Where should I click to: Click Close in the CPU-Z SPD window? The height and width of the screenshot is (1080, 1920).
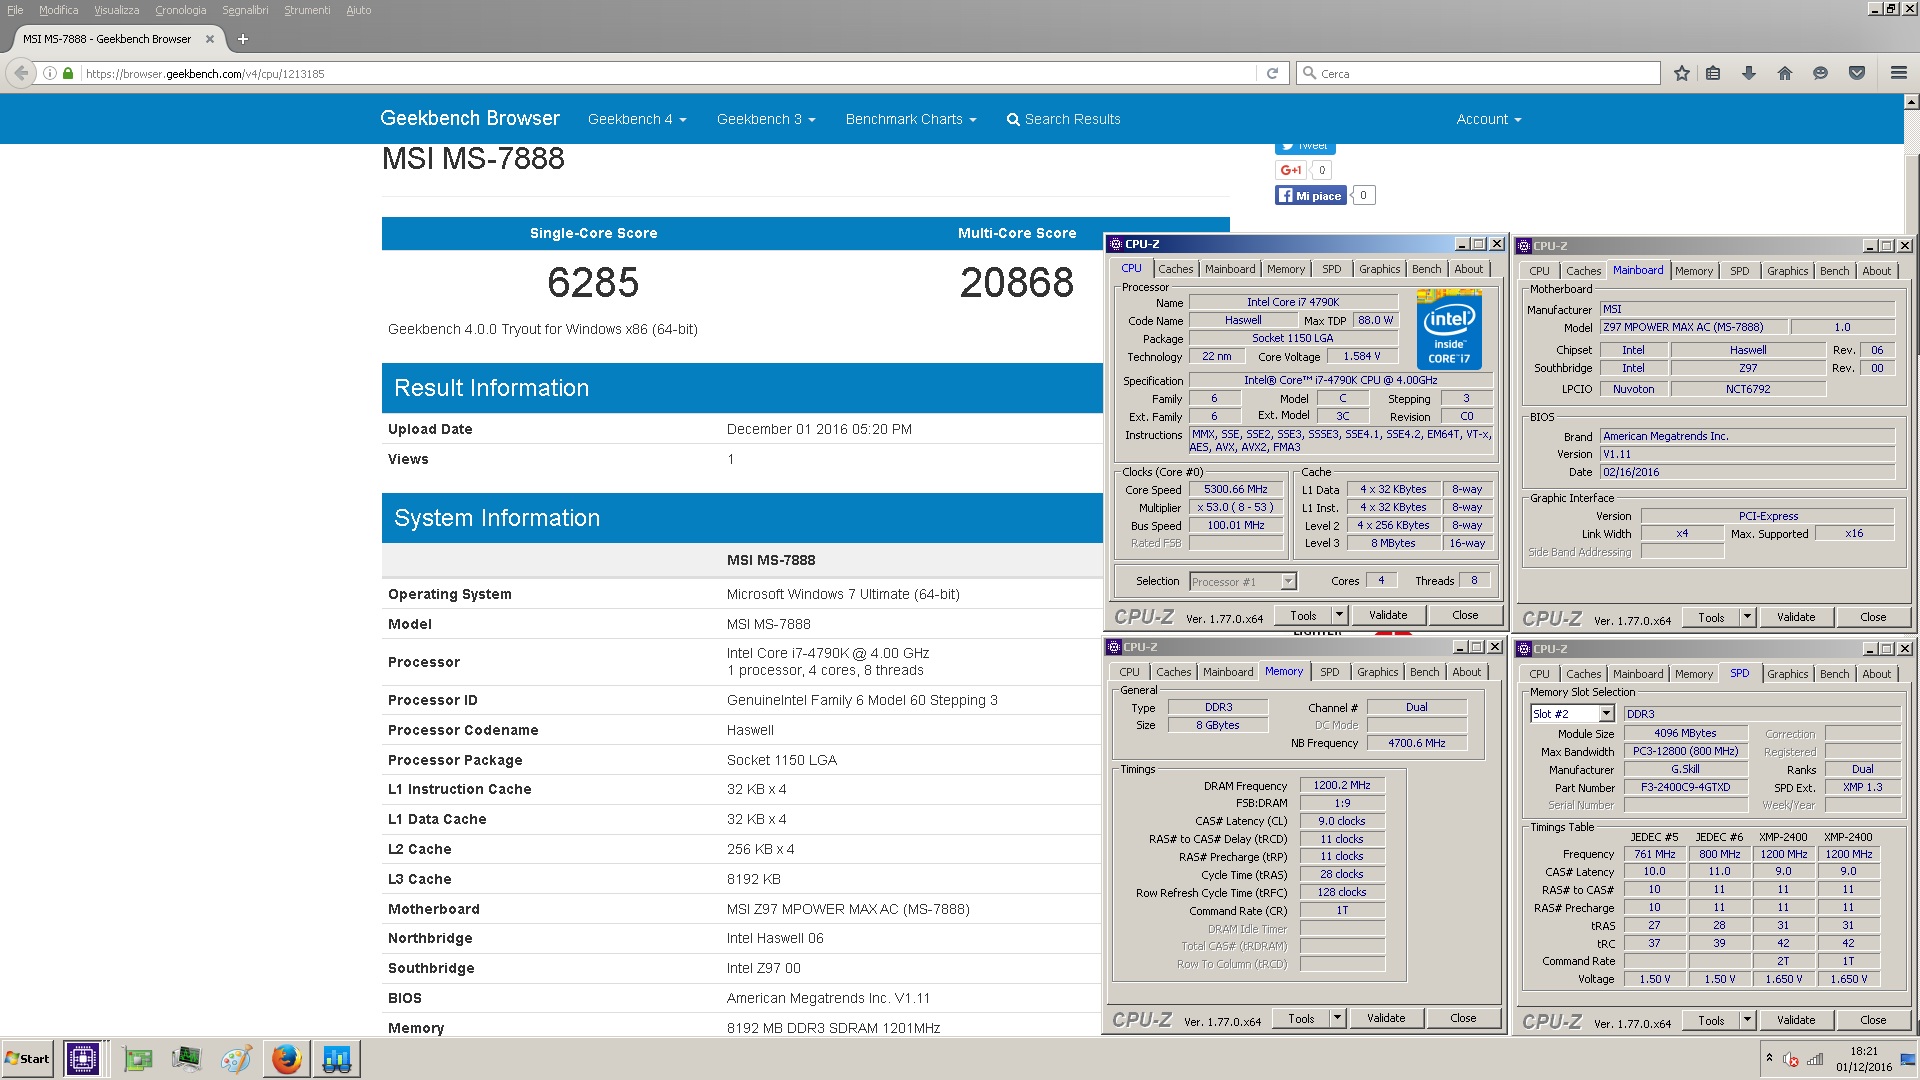coord(1873,1020)
